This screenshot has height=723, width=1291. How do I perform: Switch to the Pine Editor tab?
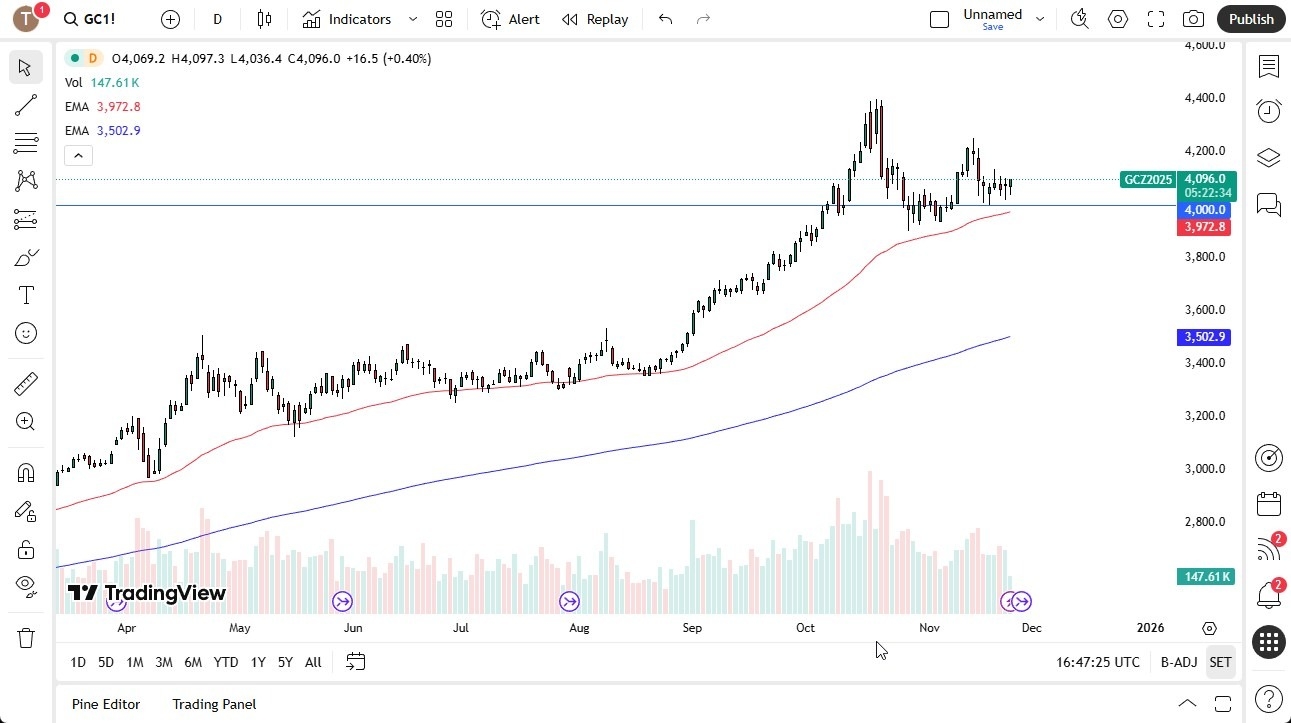pyautogui.click(x=105, y=704)
